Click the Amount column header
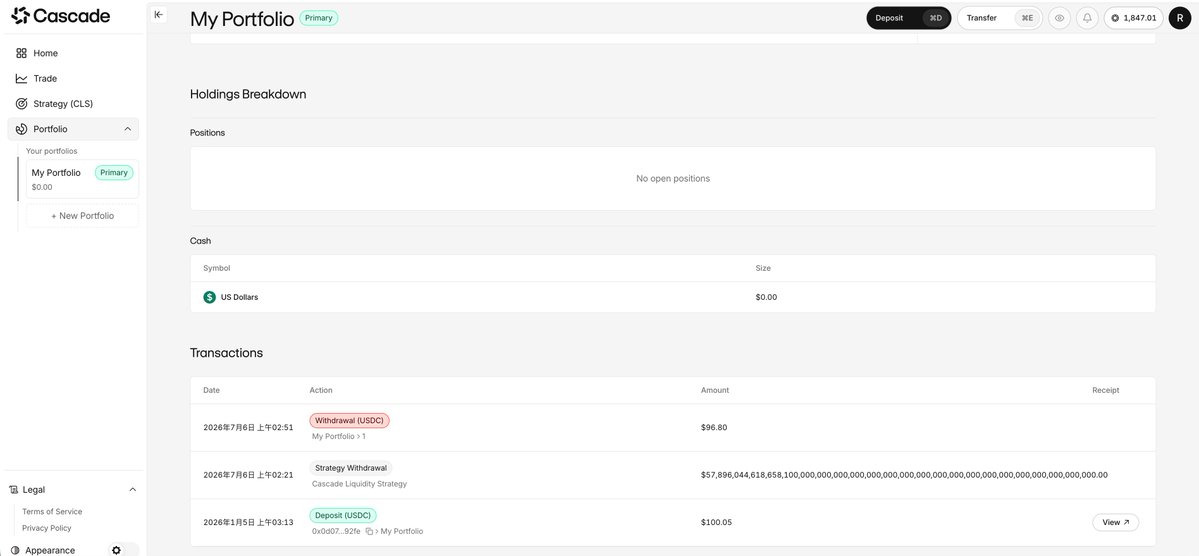Image resolution: width=1199 pixels, height=556 pixels. (715, 390)
